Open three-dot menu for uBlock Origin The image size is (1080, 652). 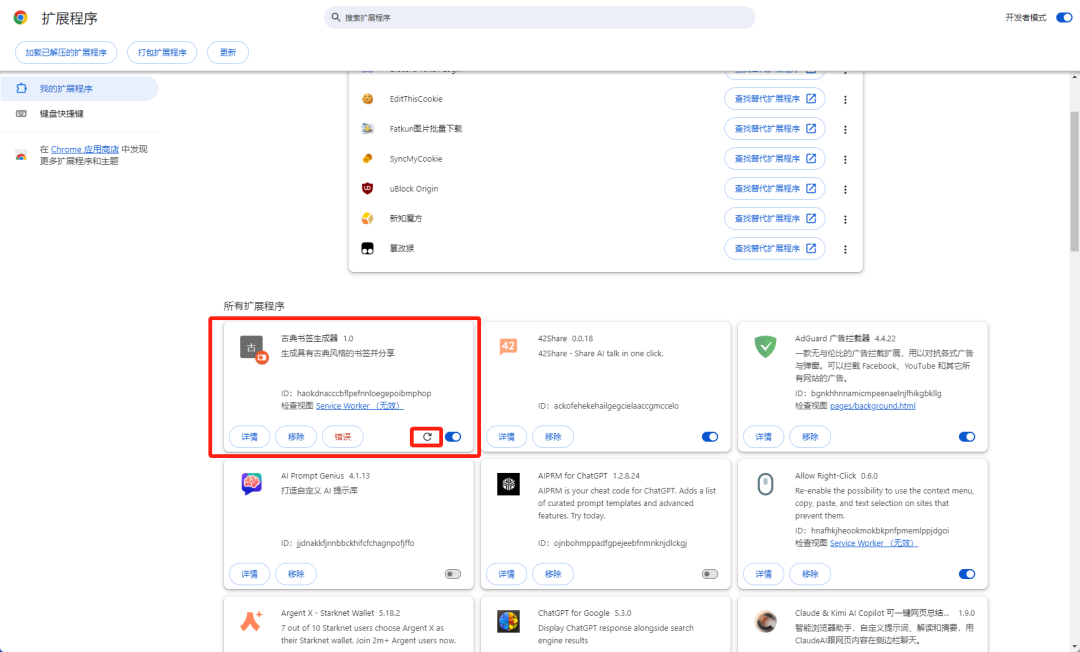coord(845,189)
